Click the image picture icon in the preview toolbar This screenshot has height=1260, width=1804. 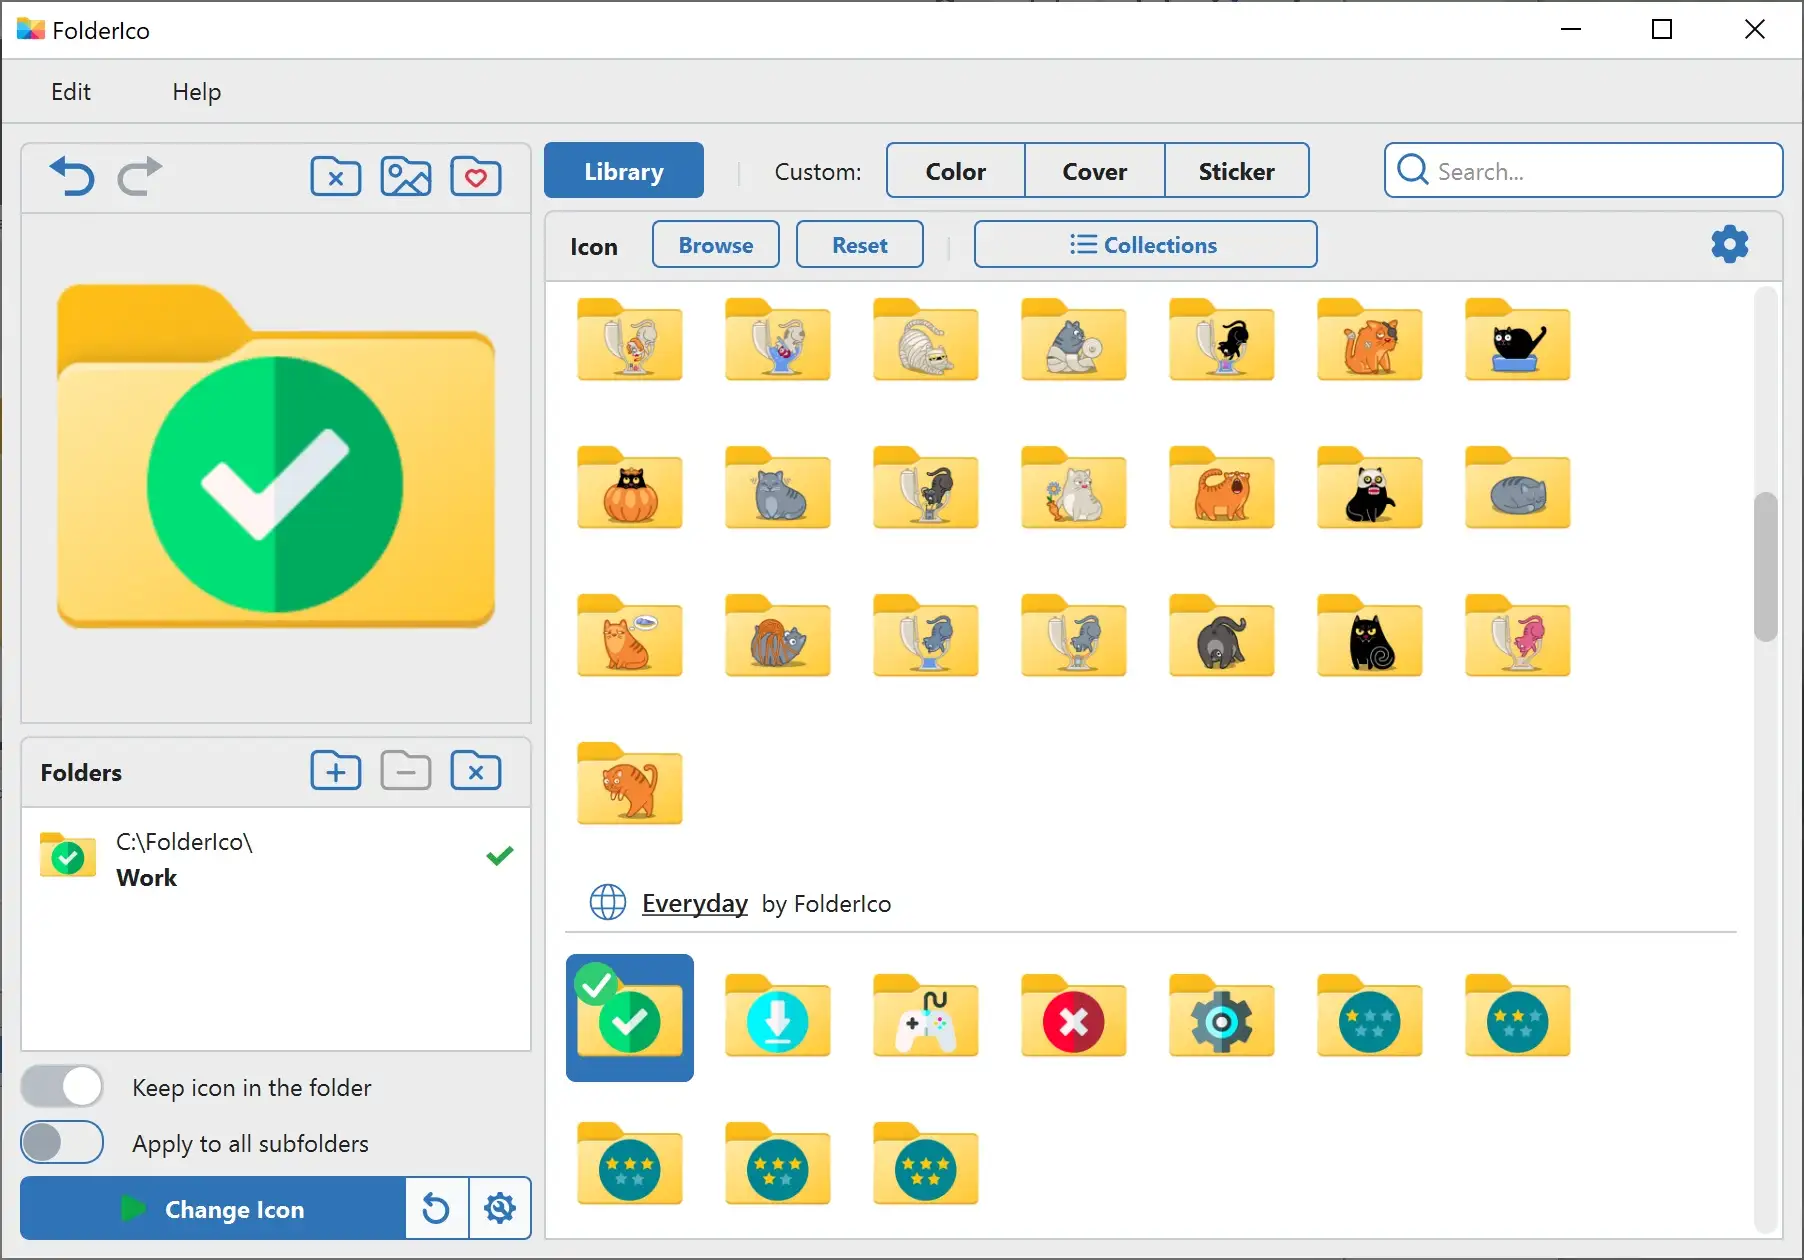click(x=406, y=177)
